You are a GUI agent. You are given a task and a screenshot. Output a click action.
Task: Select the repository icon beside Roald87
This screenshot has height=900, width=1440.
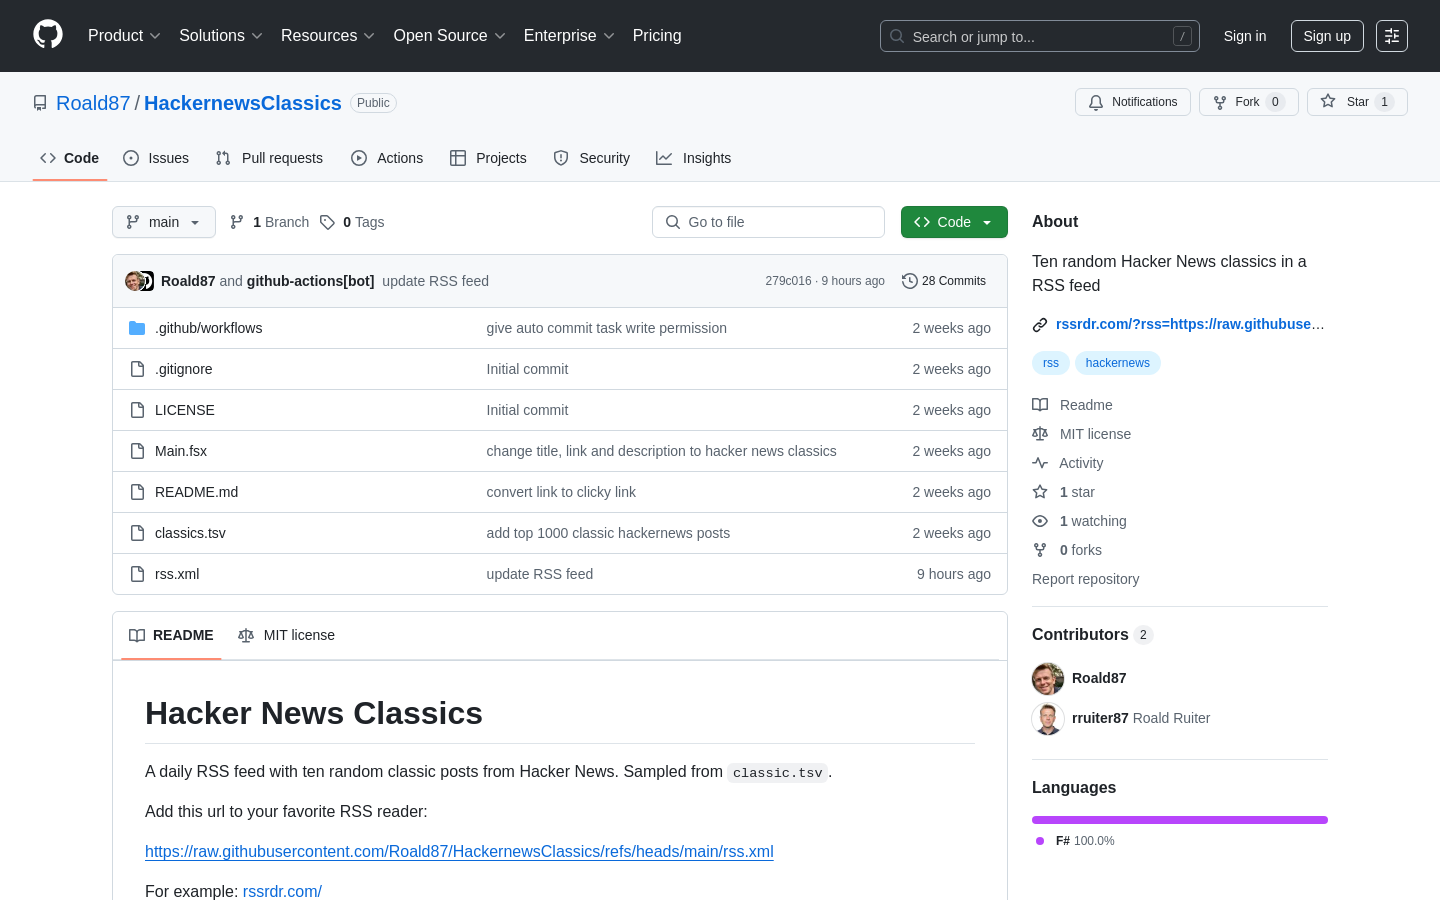[x=40, y=103]
